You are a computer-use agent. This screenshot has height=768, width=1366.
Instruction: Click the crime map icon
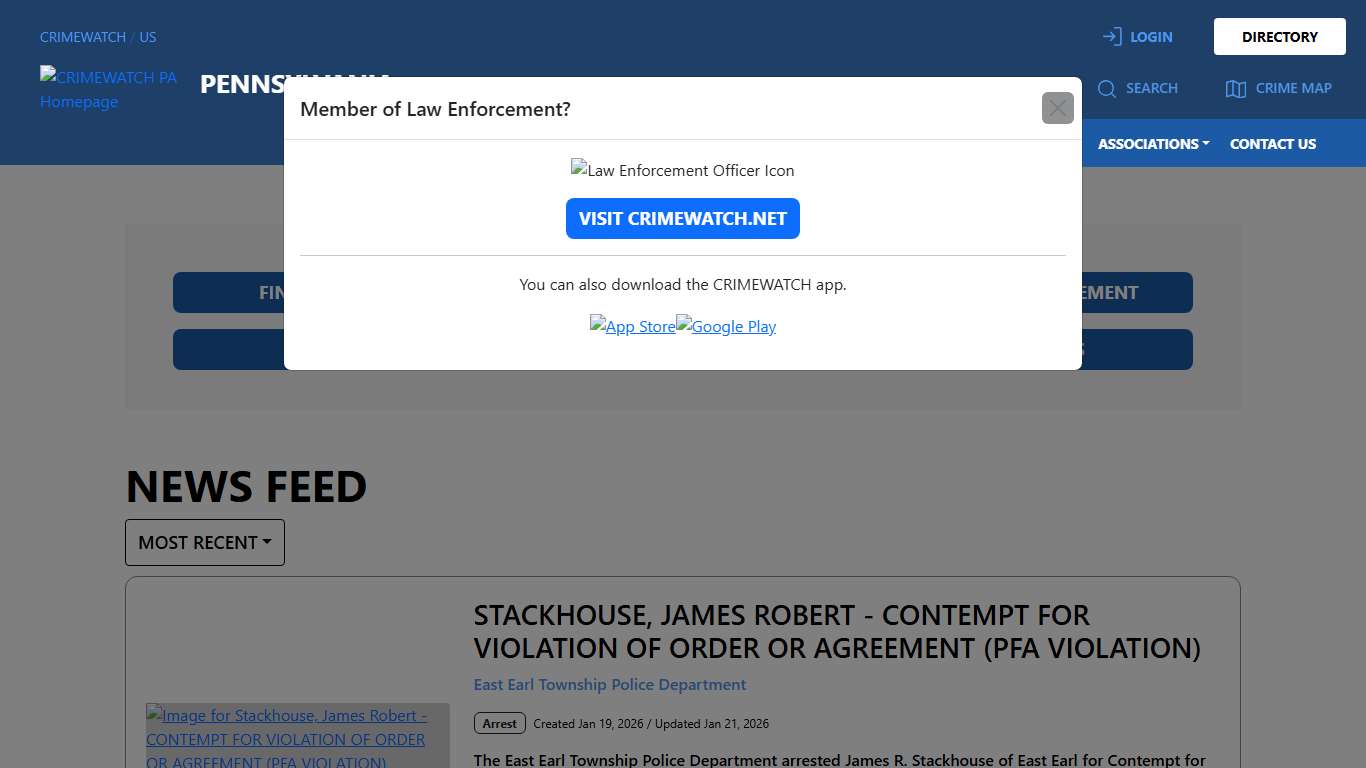click(1235, 89)
